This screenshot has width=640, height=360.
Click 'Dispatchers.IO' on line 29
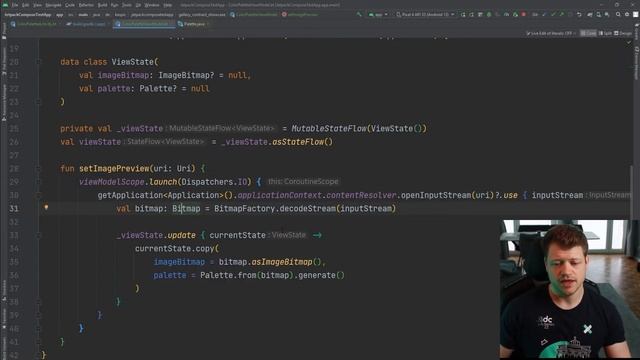[214, 182]
